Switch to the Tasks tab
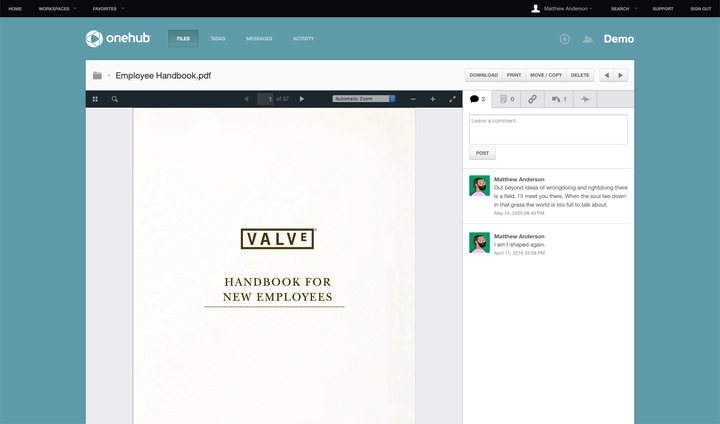This screenshot has height=424, width=720. coord(218,39)
